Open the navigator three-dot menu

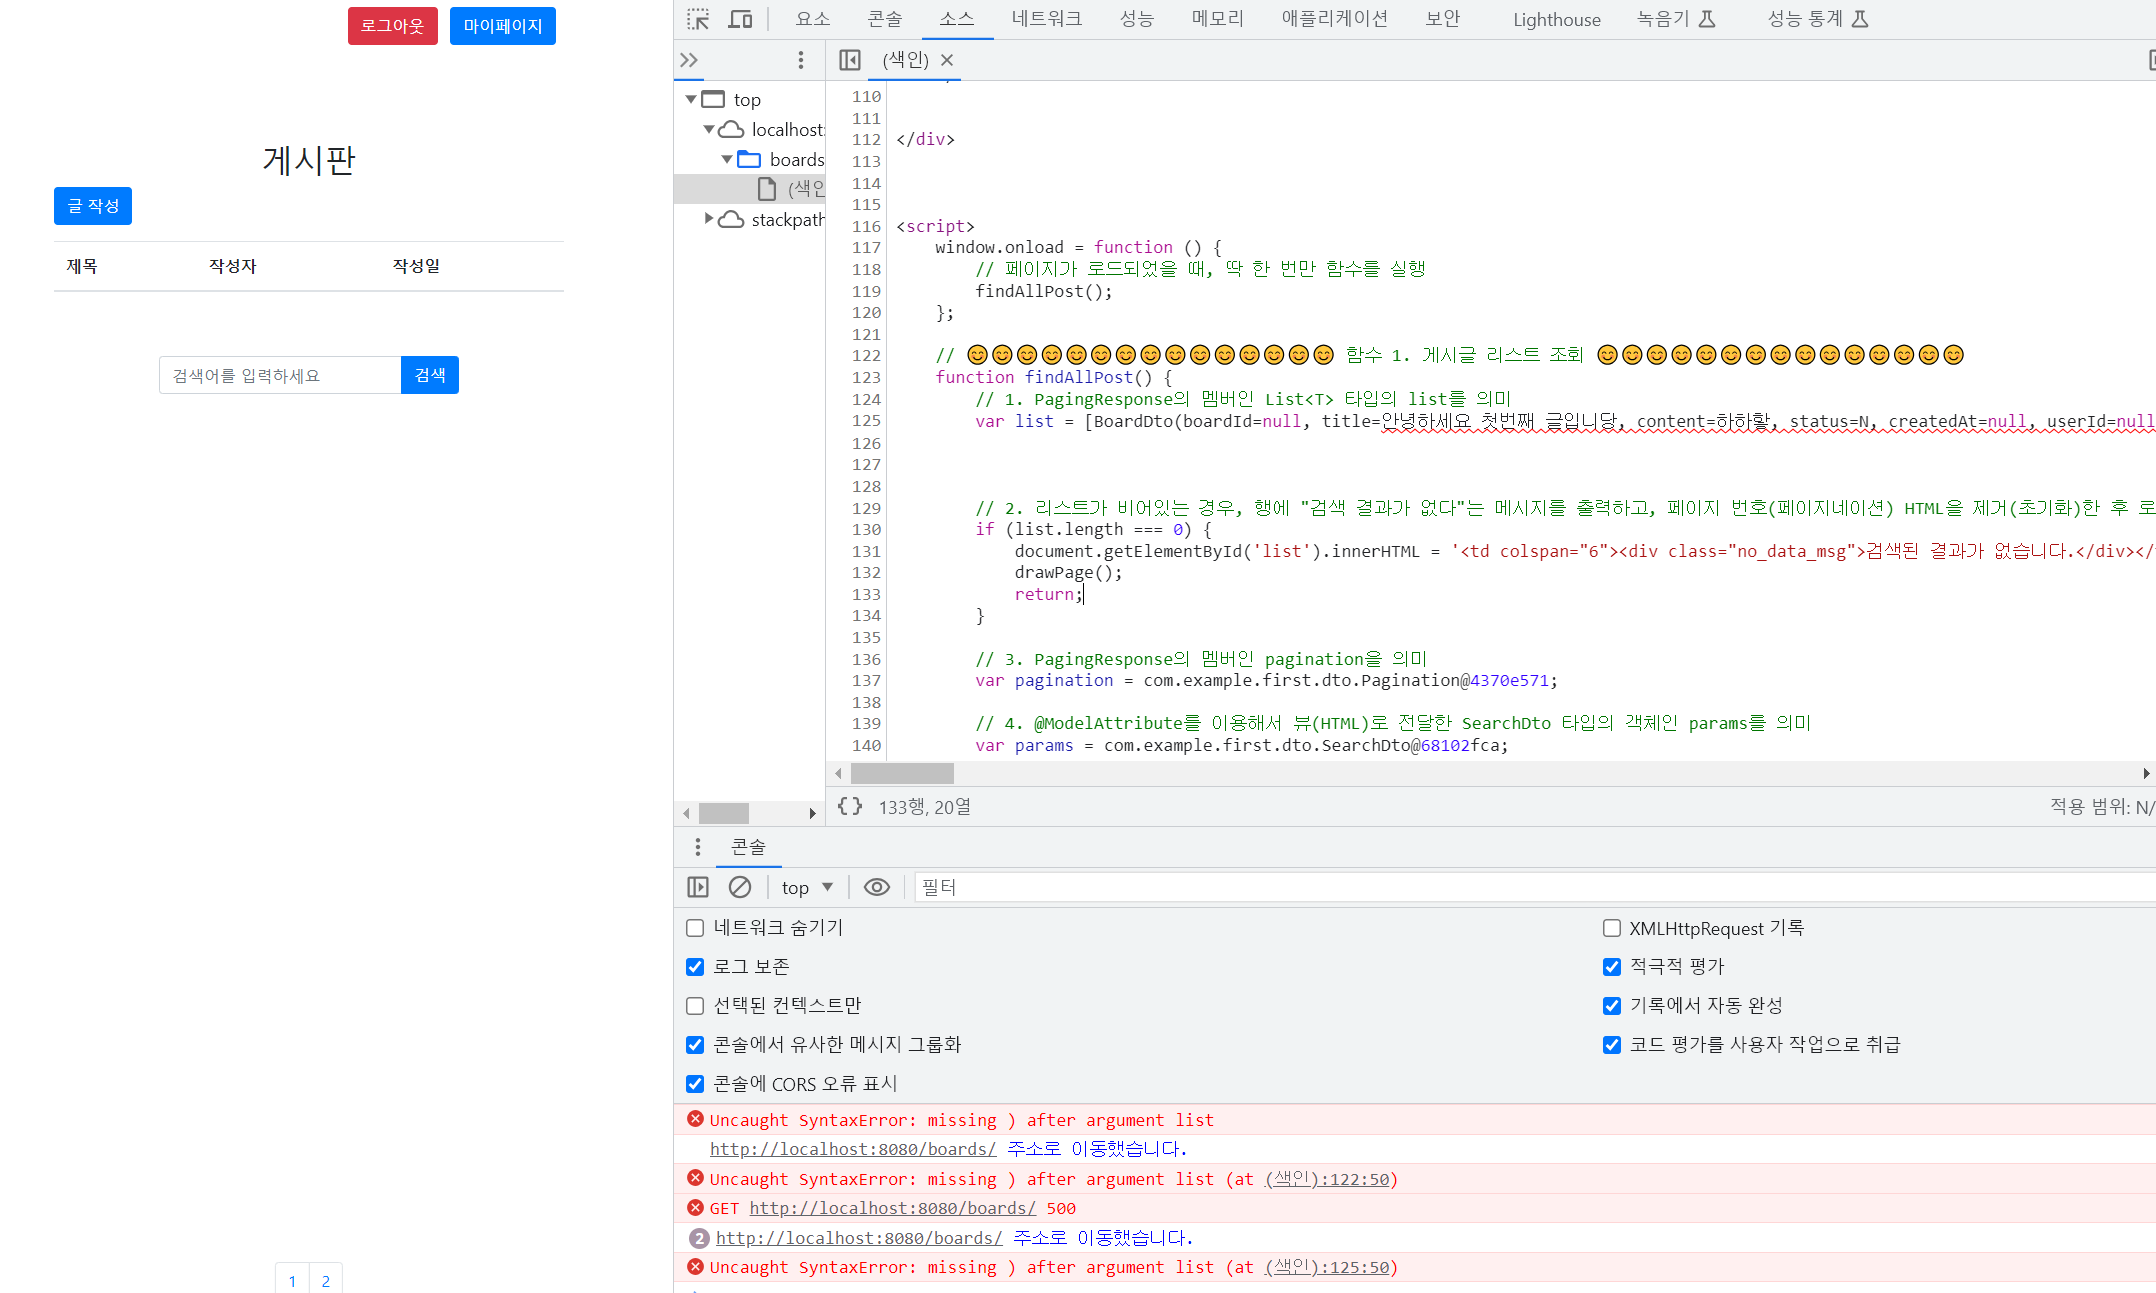coord(800,60)
